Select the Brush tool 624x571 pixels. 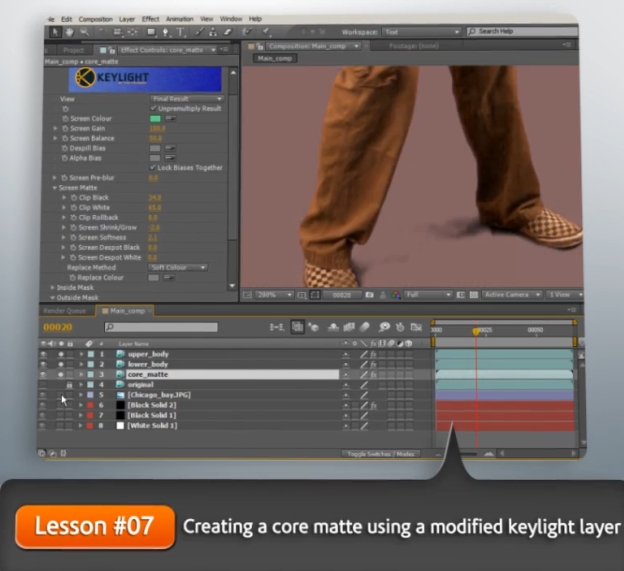199,32
